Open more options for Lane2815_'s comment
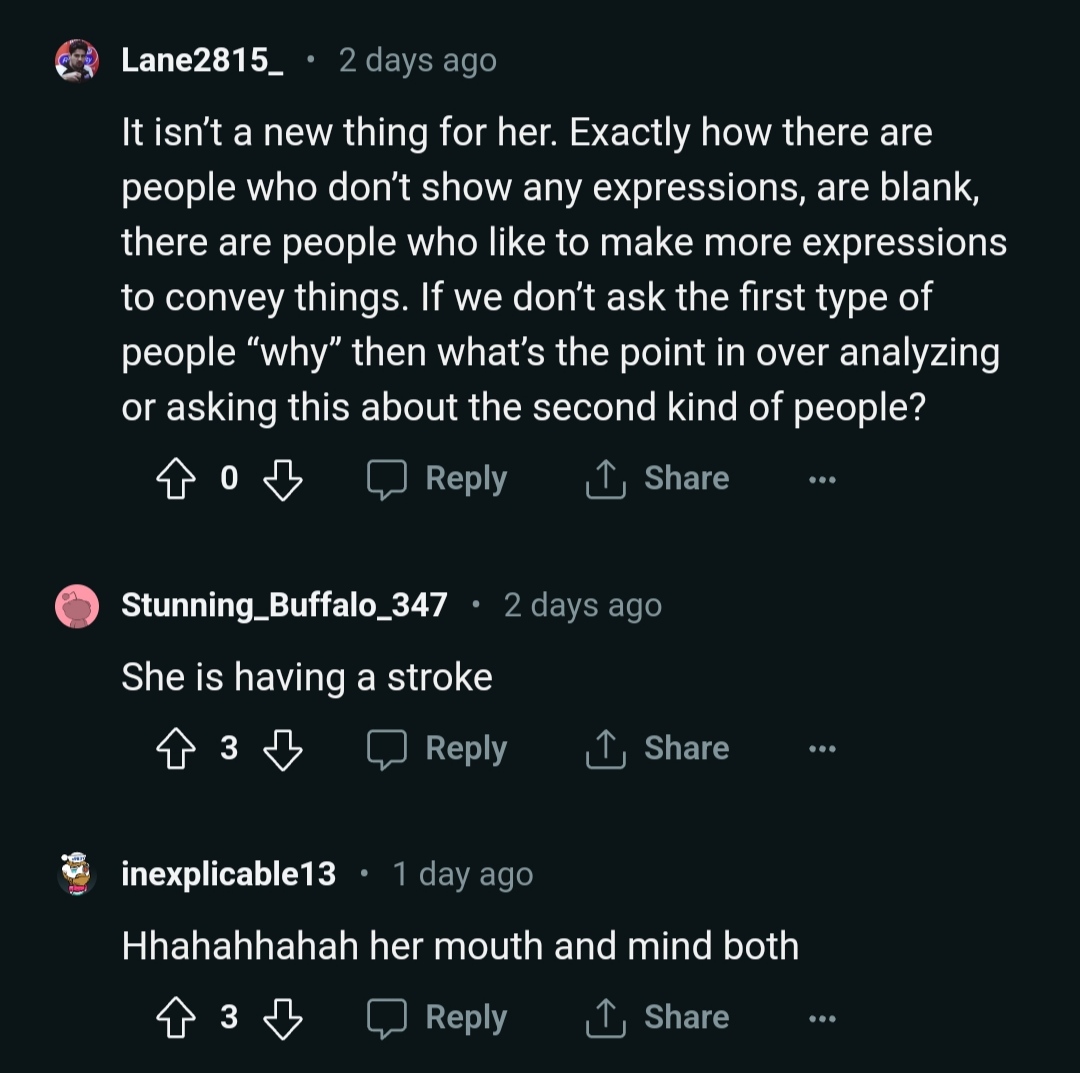 pos(822,480)
